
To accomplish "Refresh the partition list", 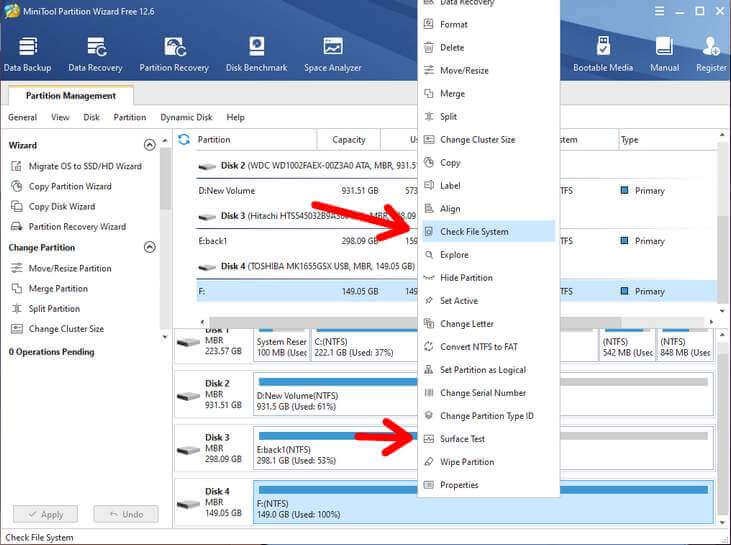I will tap(184, 139).
